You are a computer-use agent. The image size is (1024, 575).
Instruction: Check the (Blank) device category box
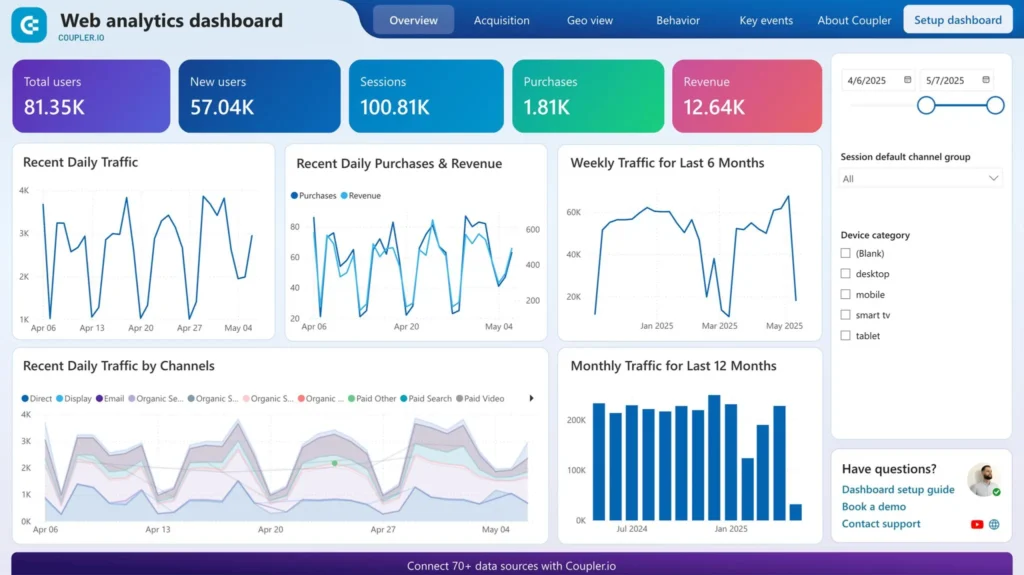(846, 253)
